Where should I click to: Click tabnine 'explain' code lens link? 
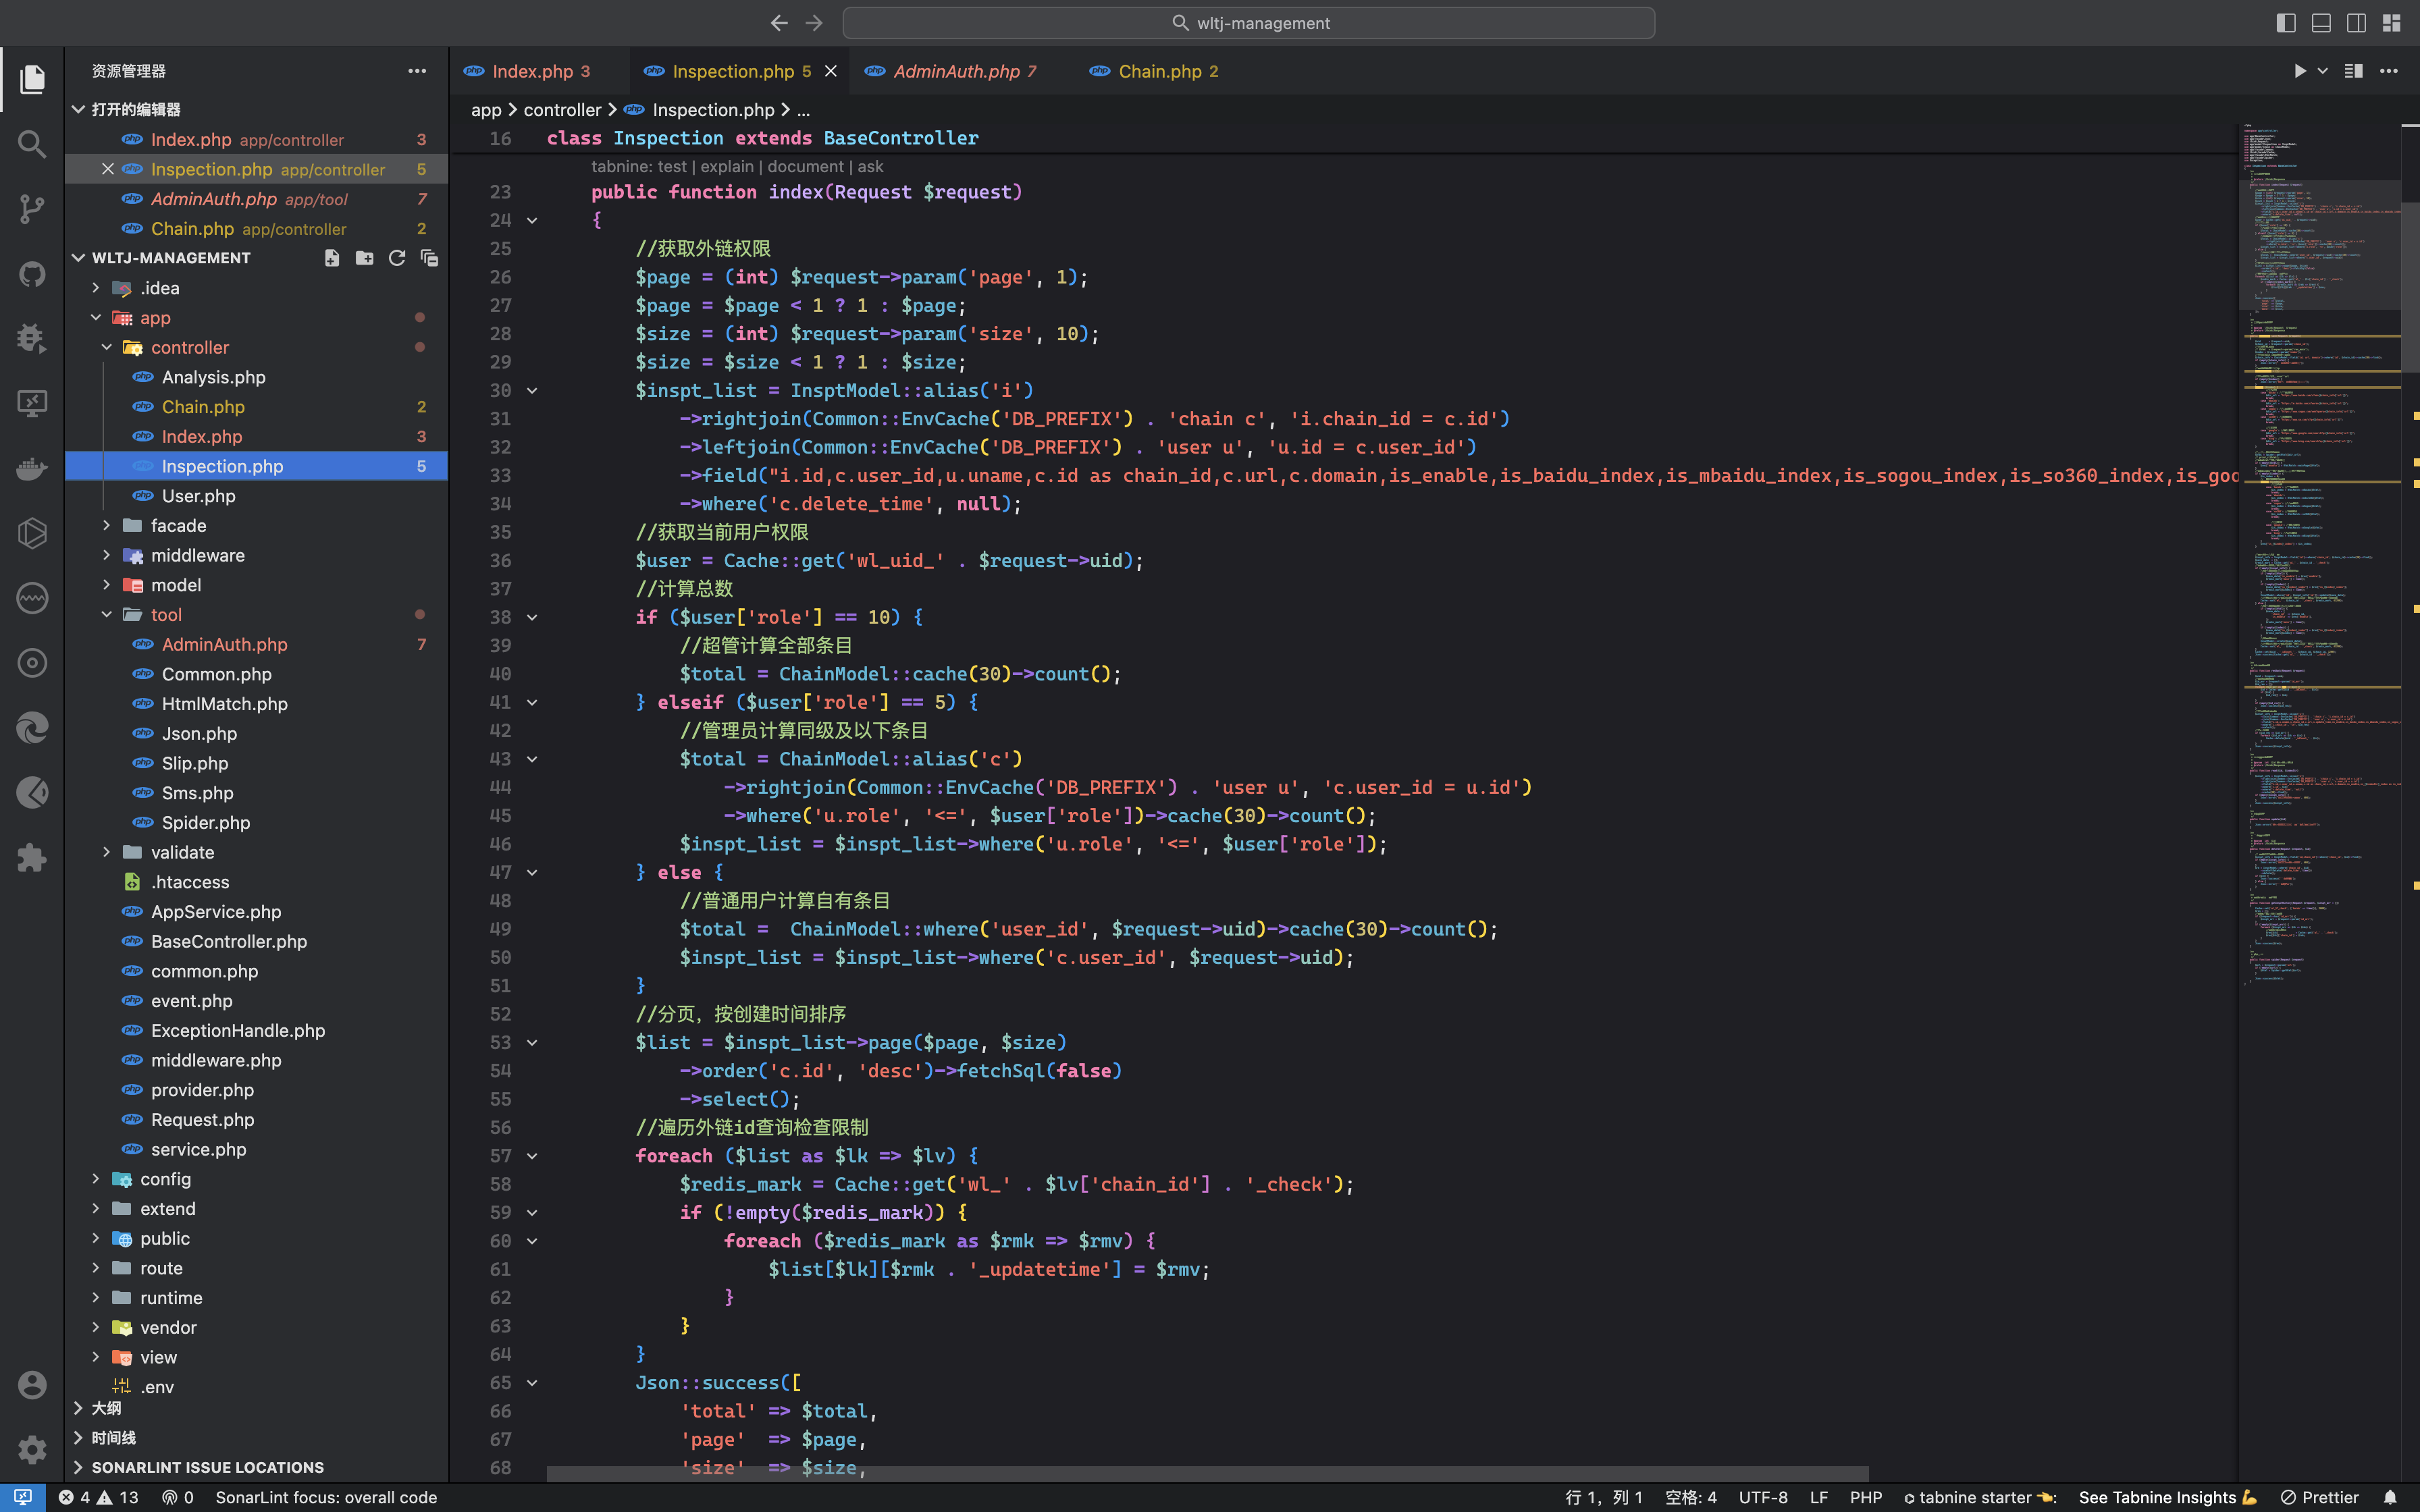click(x=726, y=167)
